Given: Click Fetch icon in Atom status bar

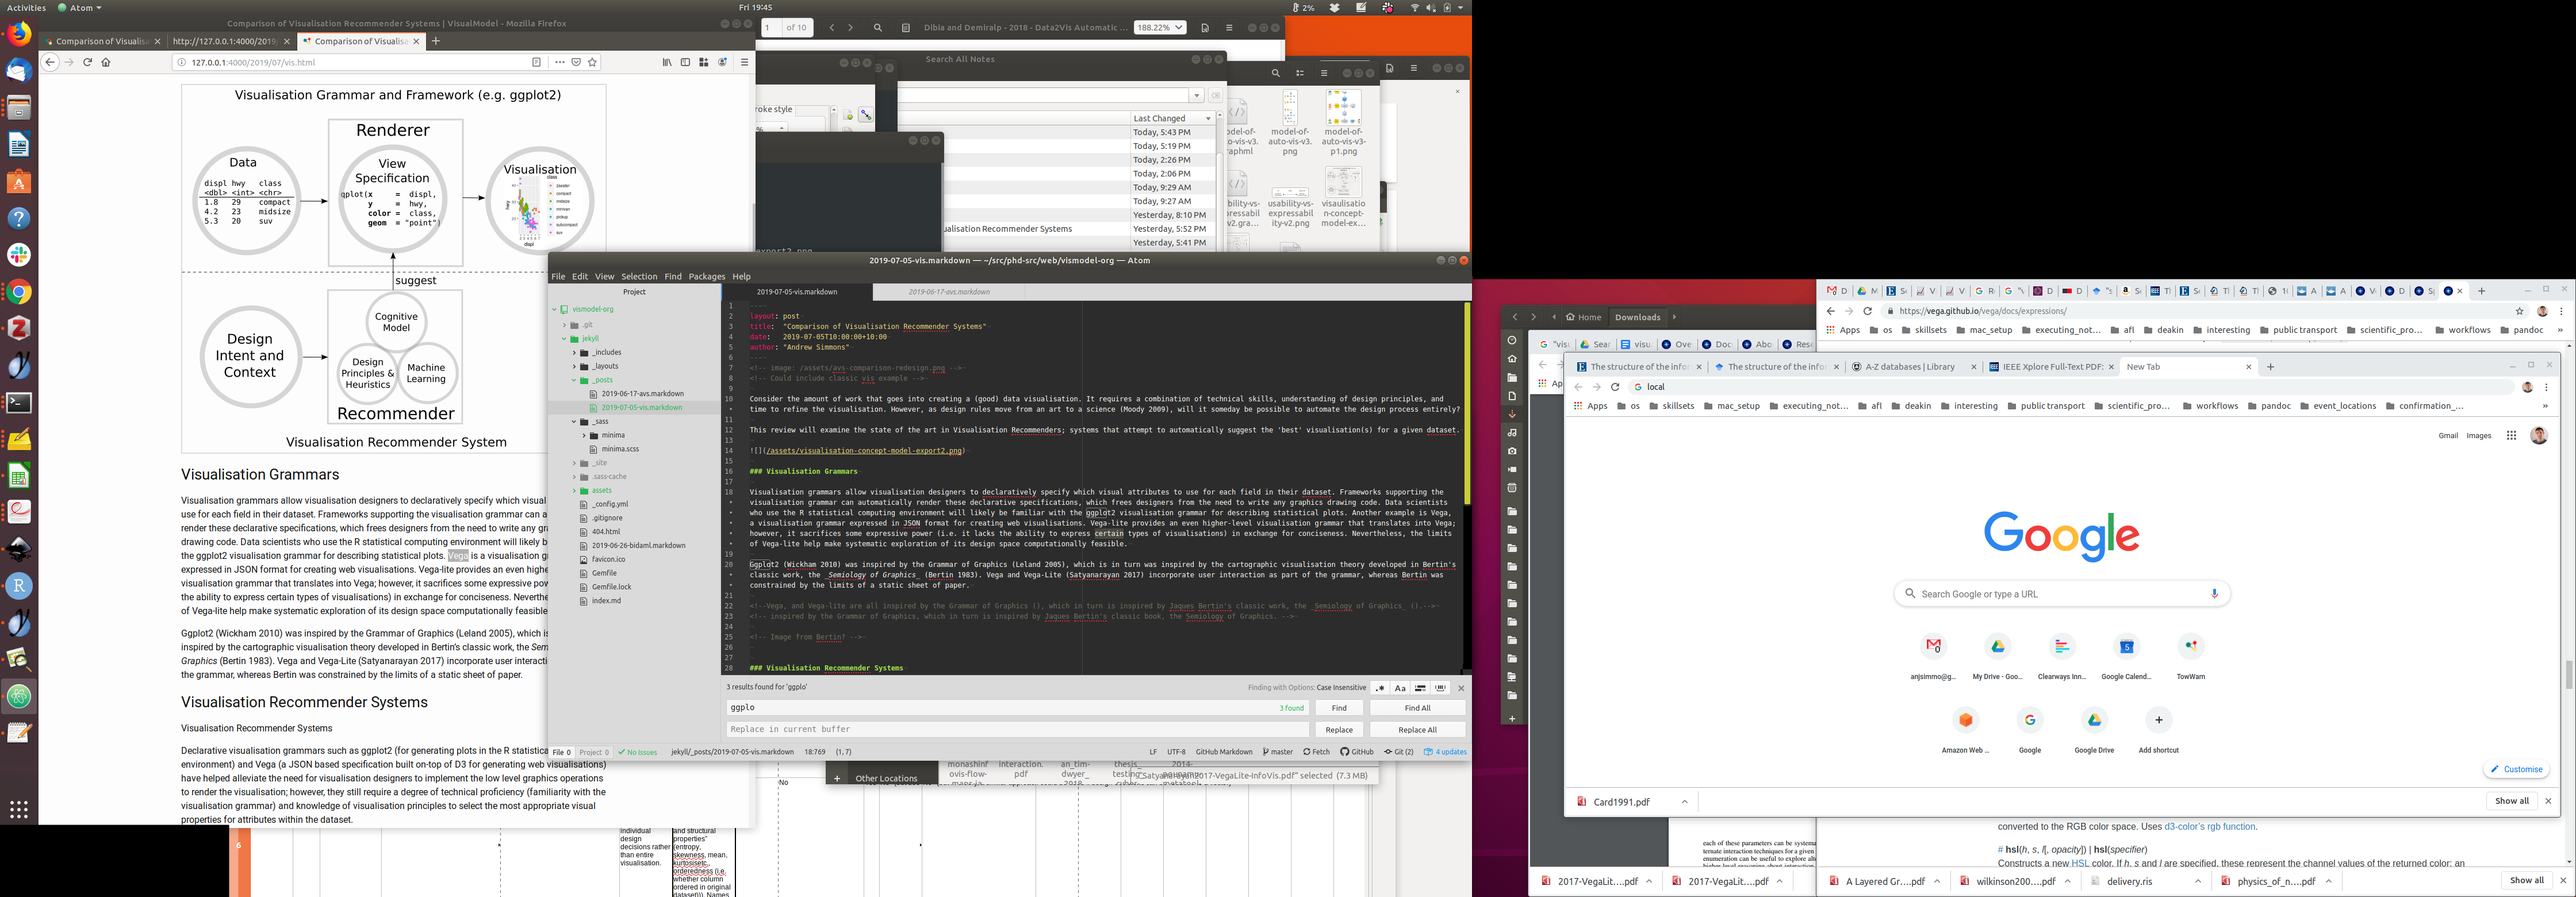Looking at the screenshot, I should 1316,752.
